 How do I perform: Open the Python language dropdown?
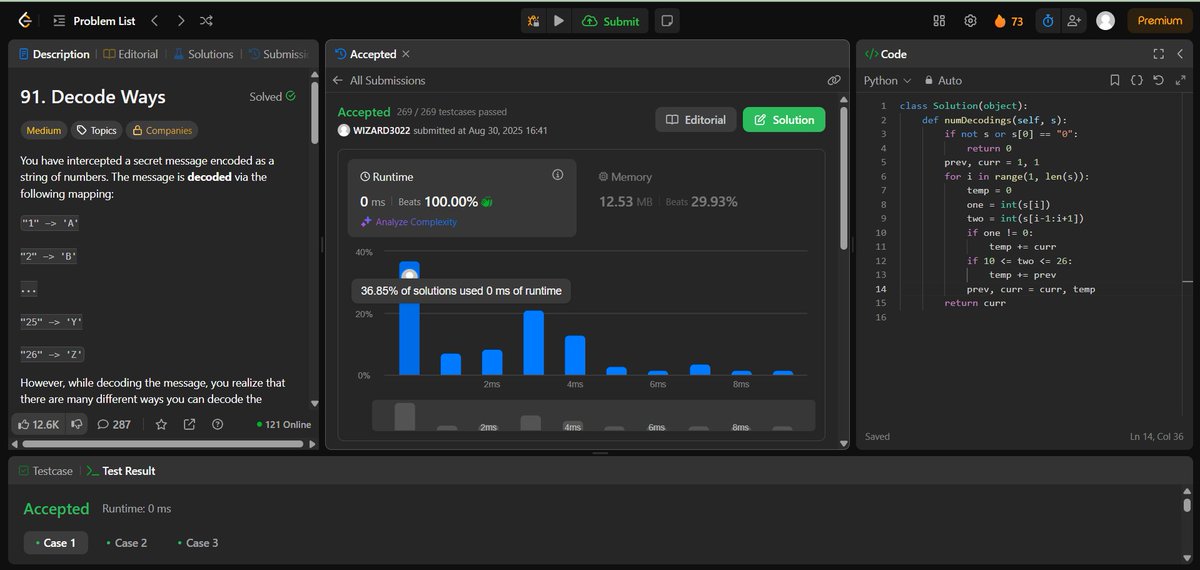click(x=887, y=80)
